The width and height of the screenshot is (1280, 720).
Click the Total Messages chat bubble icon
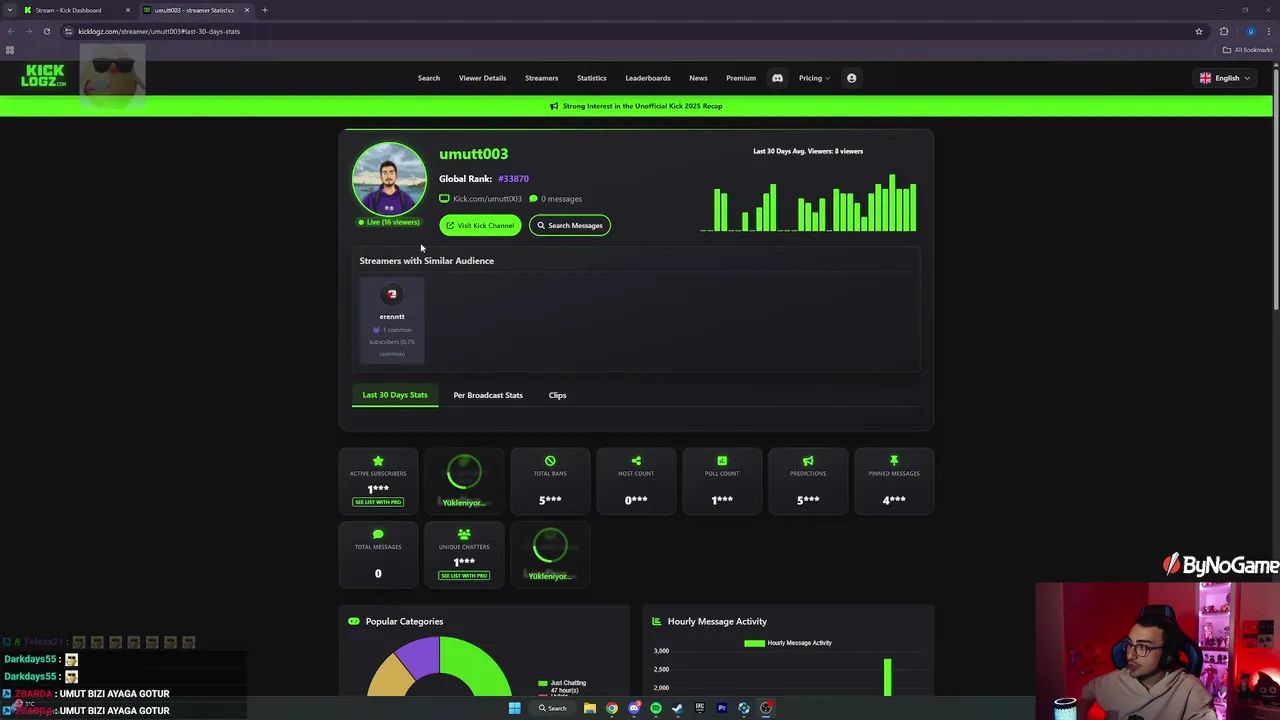378,535
